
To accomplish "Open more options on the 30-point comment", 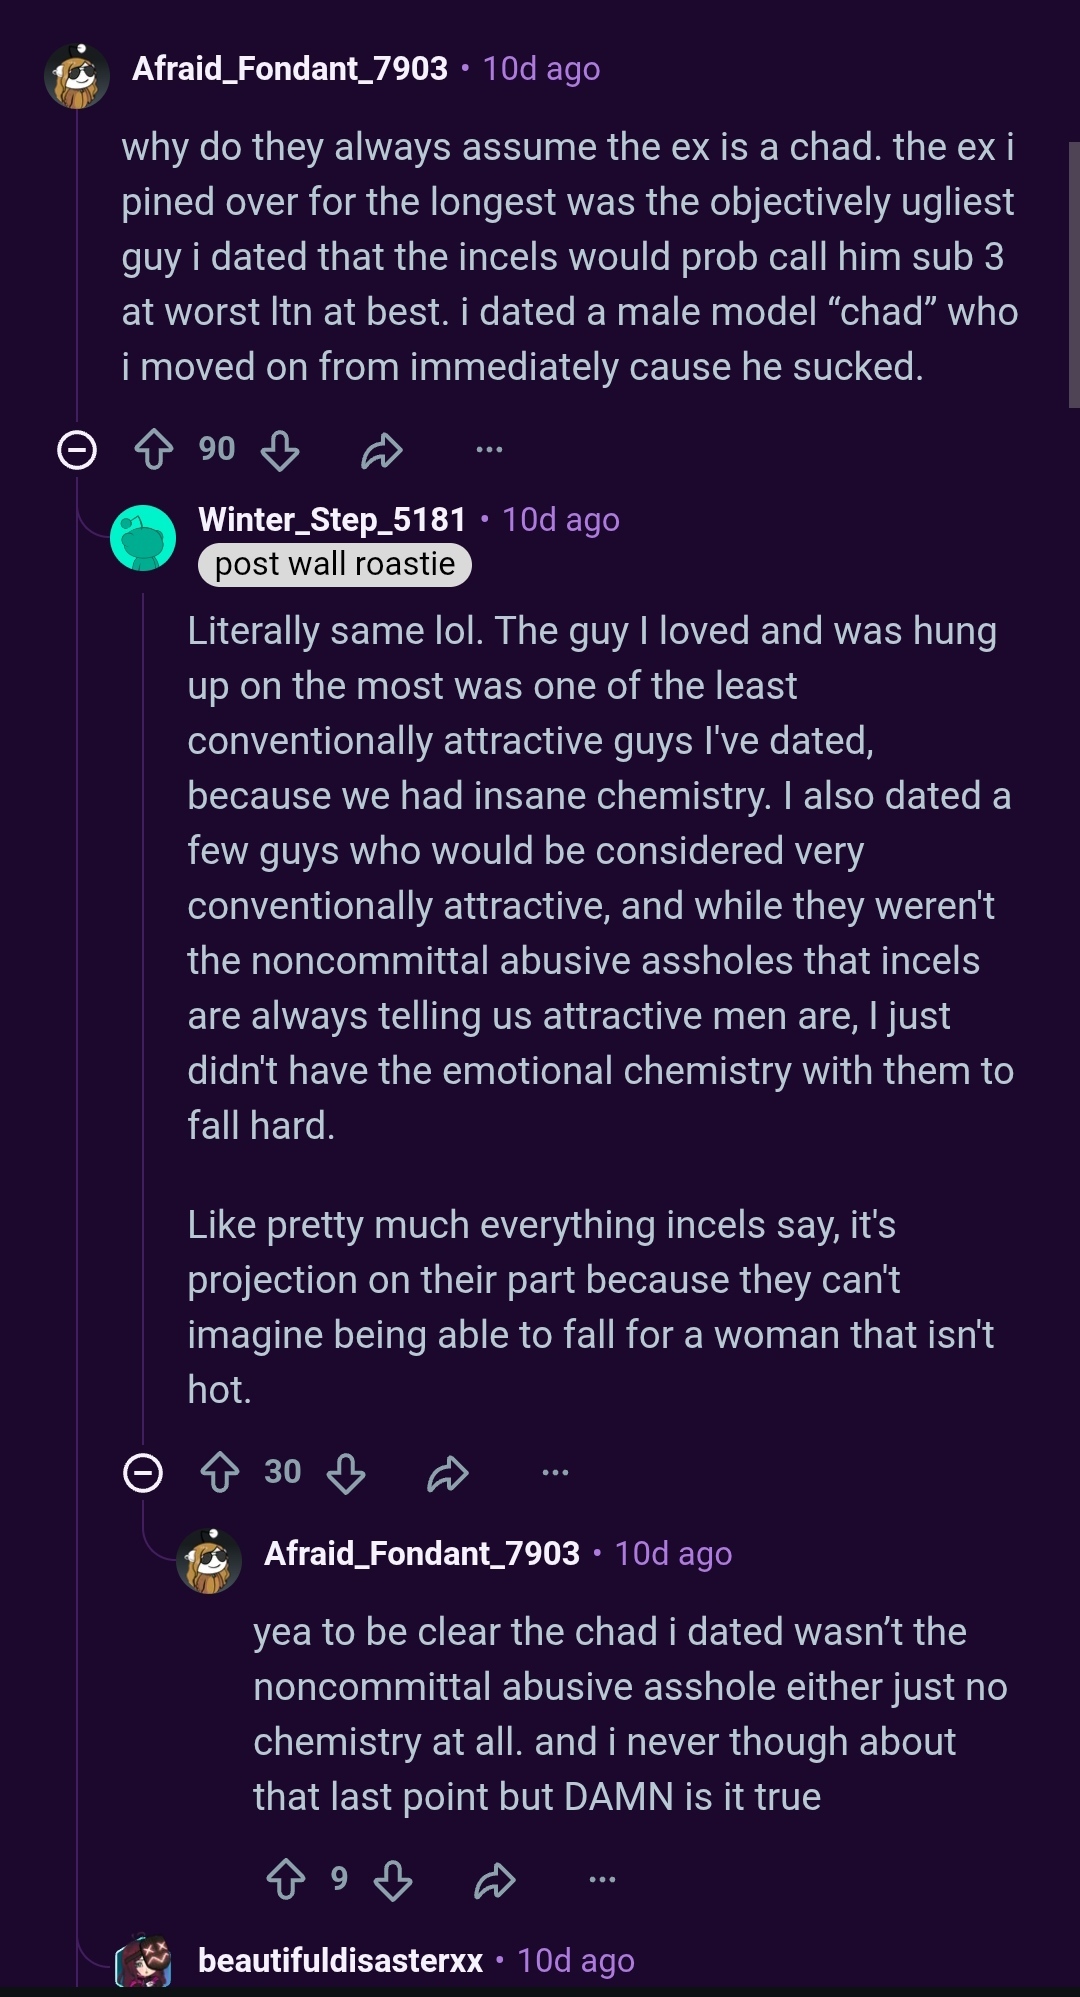I will click(555, 1472).
